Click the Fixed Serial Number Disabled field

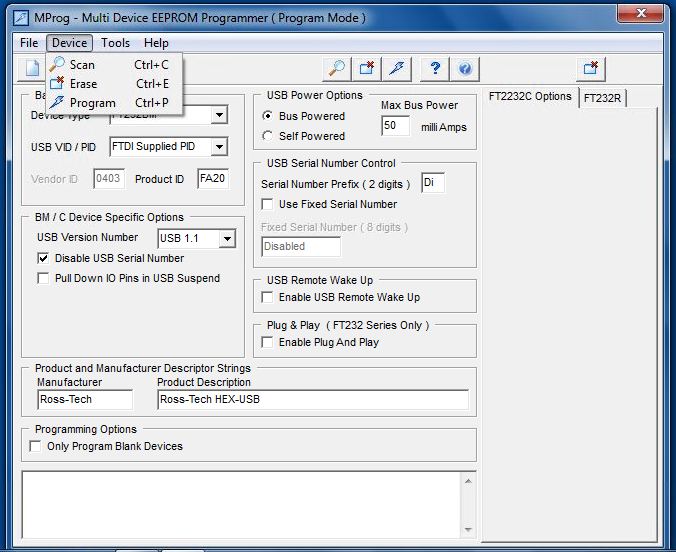coord(300,246)
